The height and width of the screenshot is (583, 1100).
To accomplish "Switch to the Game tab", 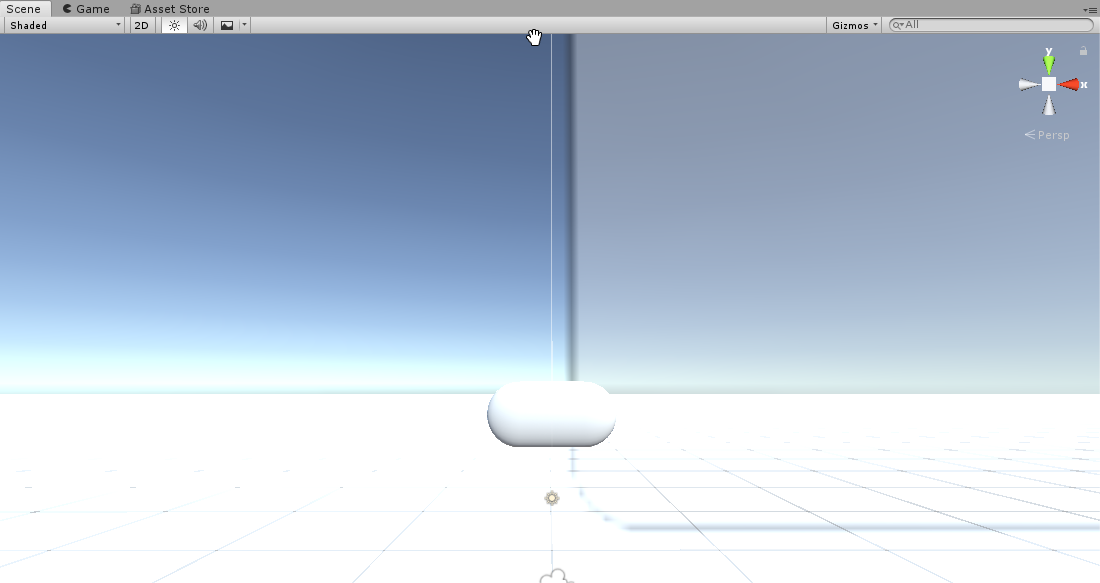I will coord(86,8).
